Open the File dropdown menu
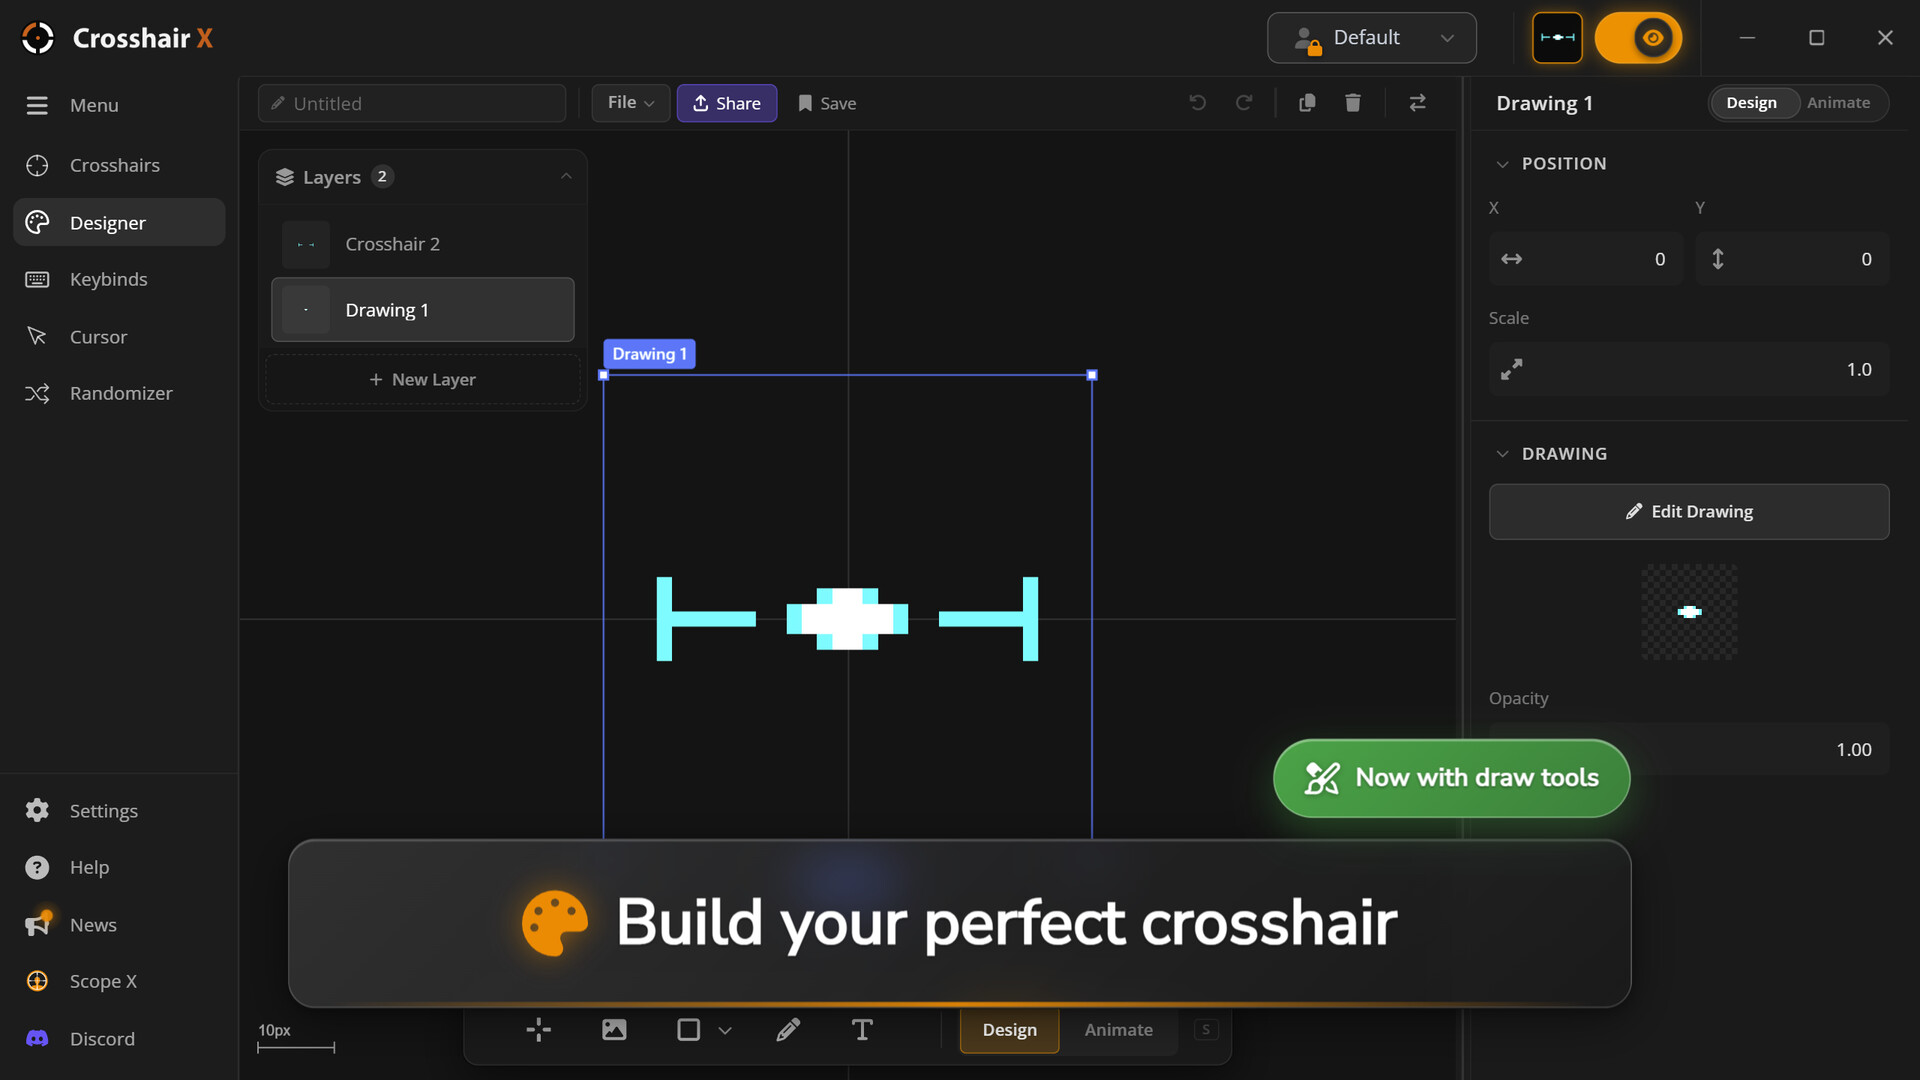The height and width of the screenshot is (1080, 1920). click(x=631, y=103)
